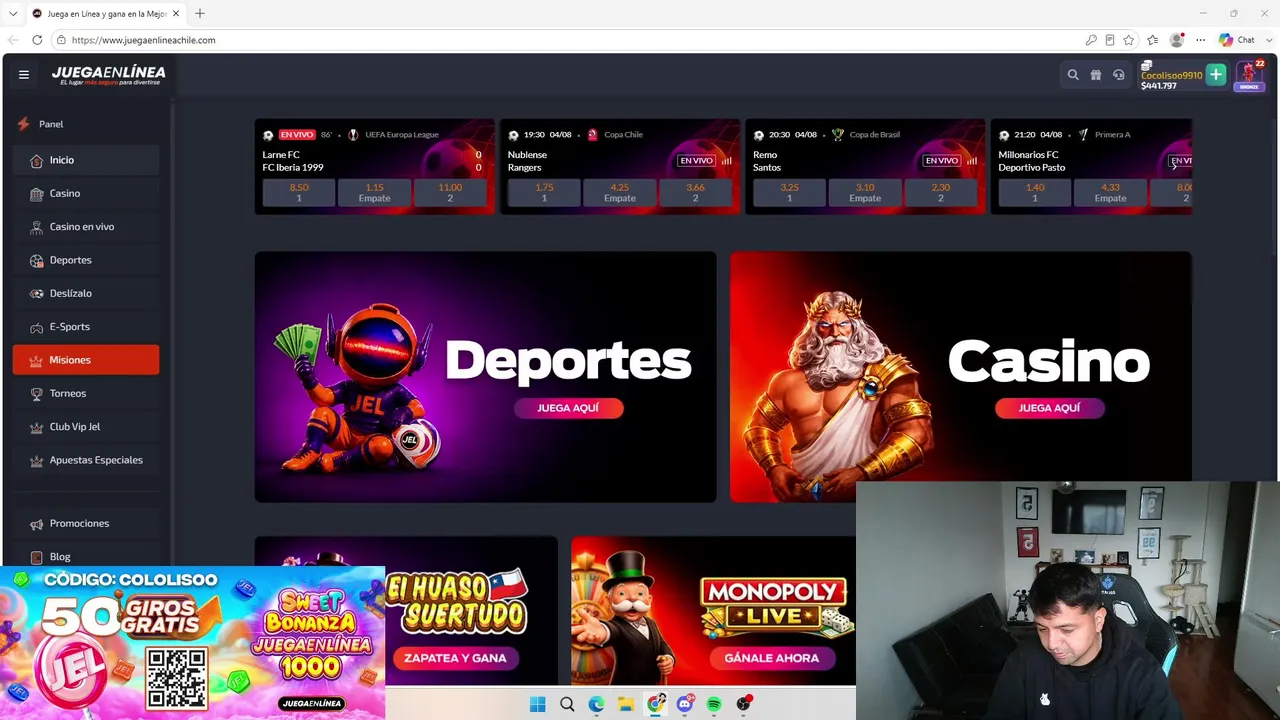Bet 1.75 on Nublense win
The image size is (1280, 720).
point(544,193)
